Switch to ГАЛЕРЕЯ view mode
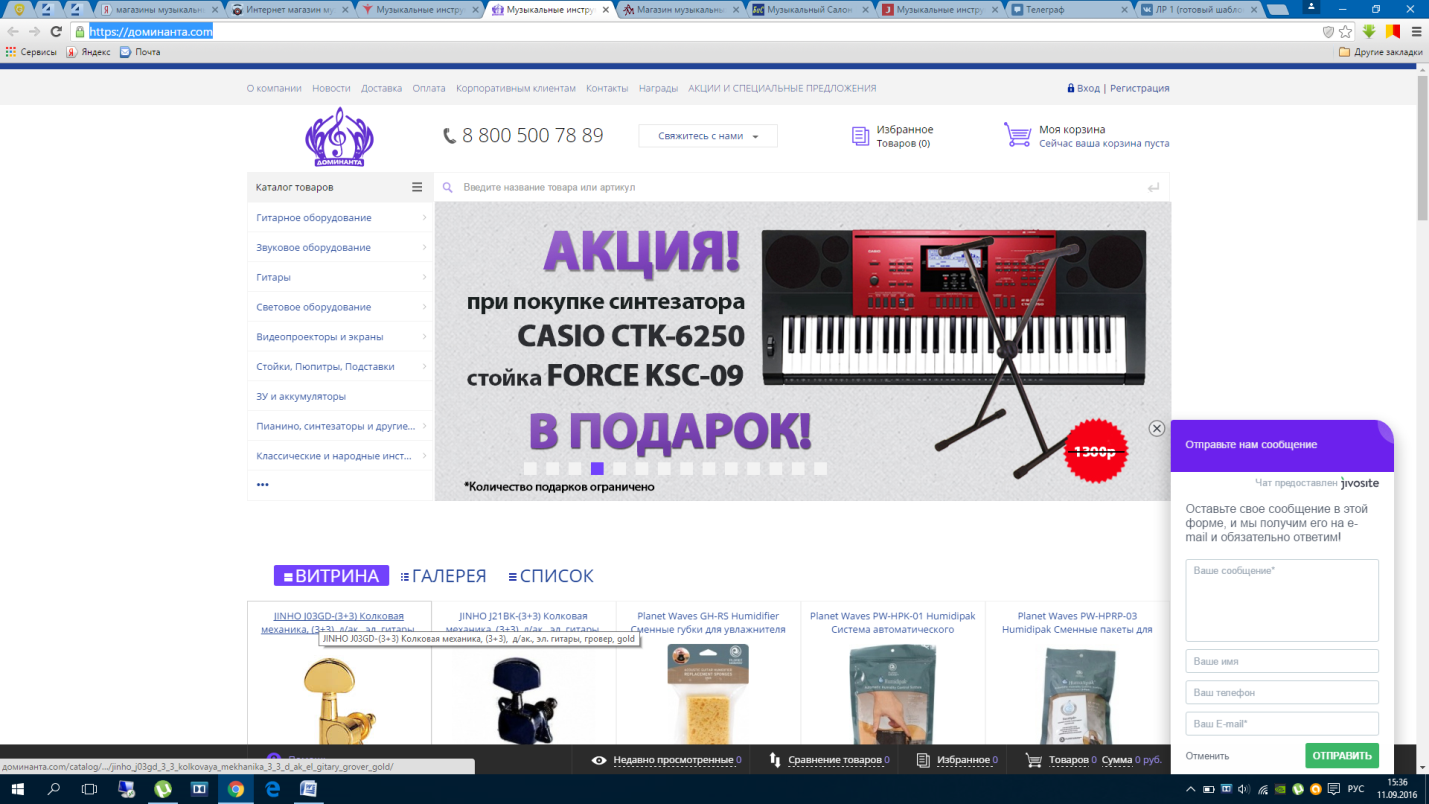The width and height of the screenshot is (1429, 804). pyautogui.click(x=443, y=576)
